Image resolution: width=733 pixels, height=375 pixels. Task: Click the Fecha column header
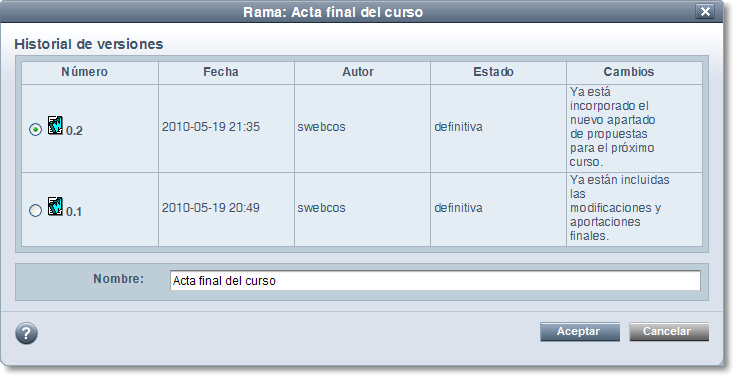(221, 72)
